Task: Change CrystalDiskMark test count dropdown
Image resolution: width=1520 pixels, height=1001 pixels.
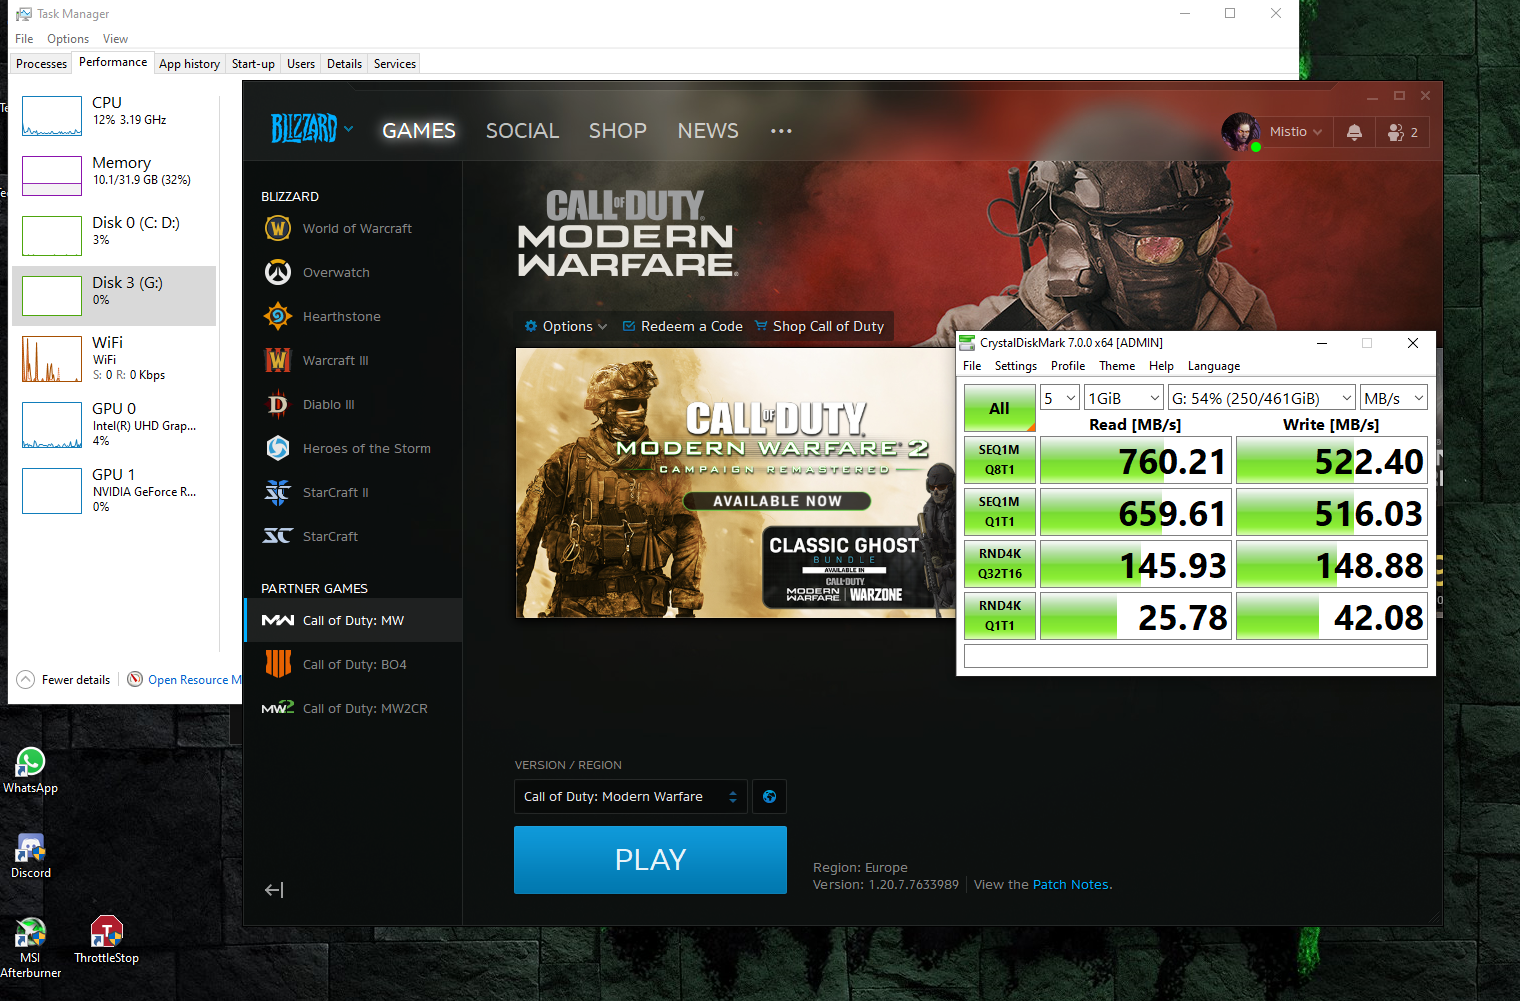Action: tap(1060, 398)
